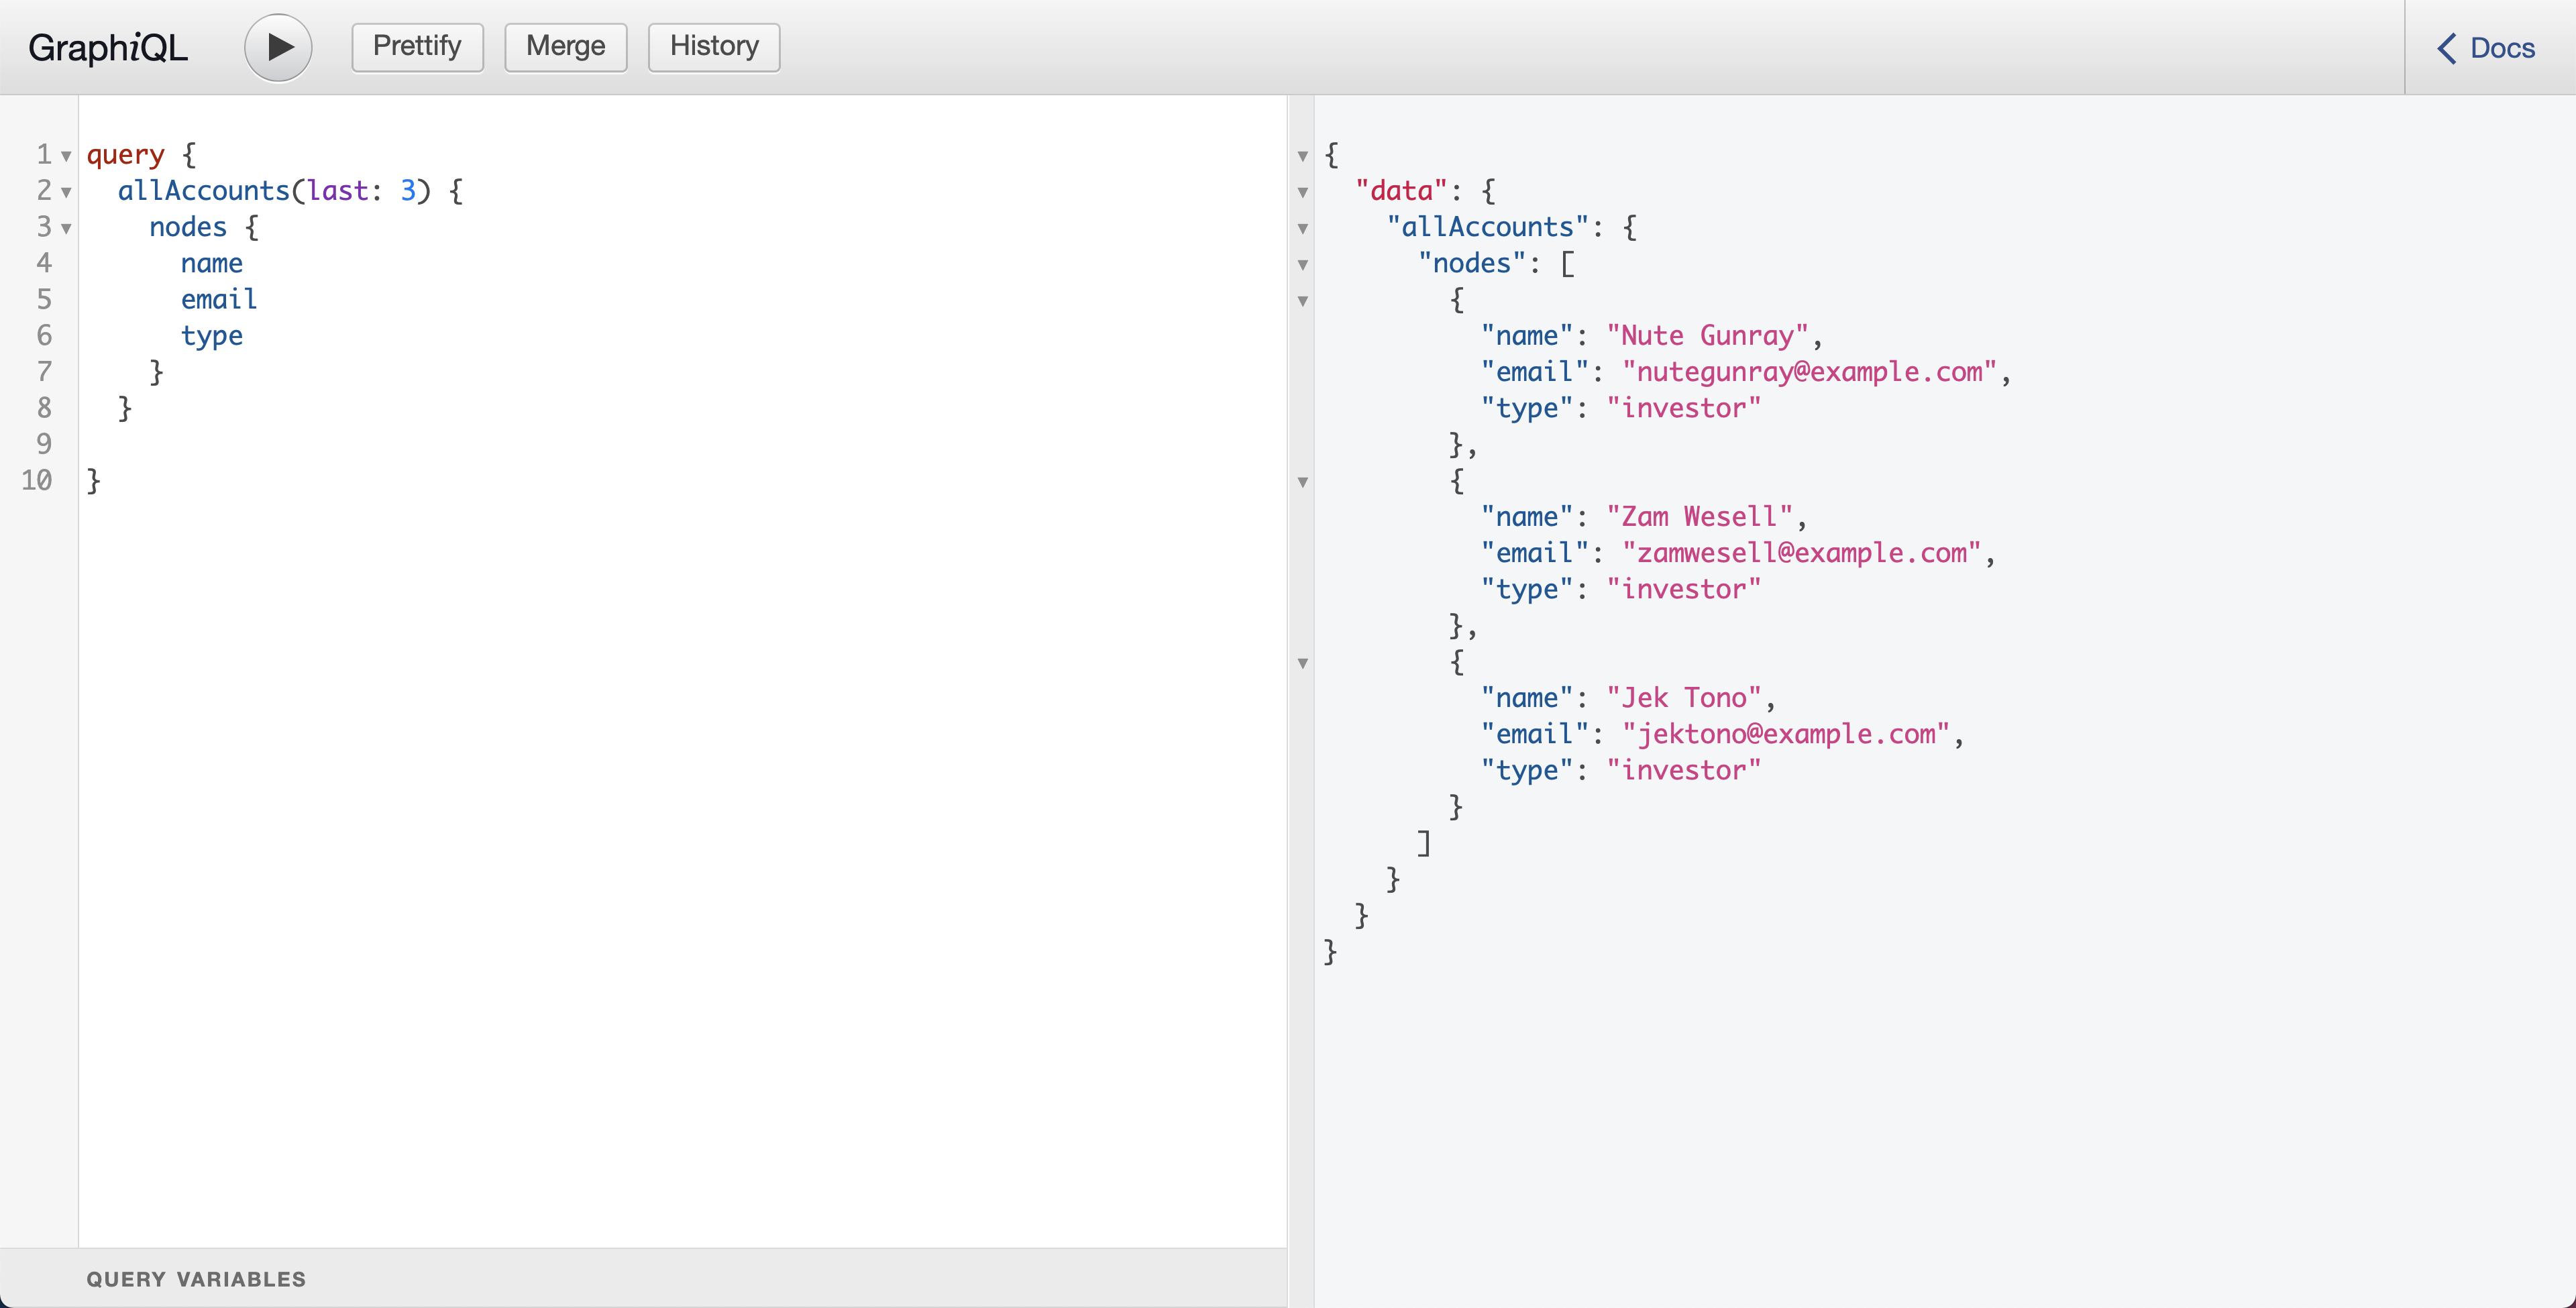This screenshot has height=1308, width=2576.
Task: Click "zamwesell@example.com" in the results
Action: [x=1802, y=553]
